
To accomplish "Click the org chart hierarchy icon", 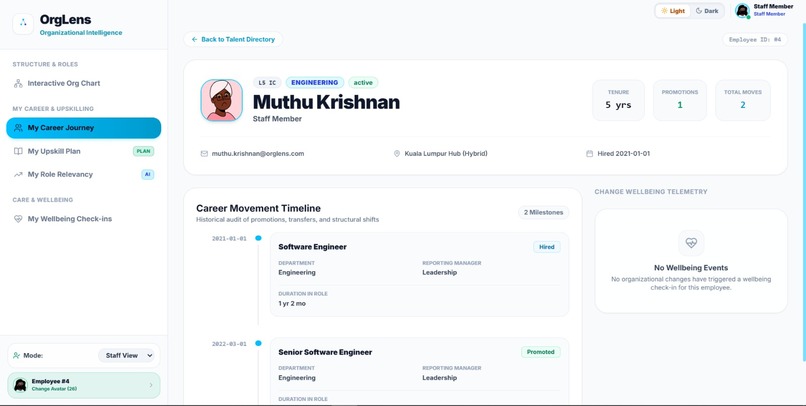I will (18, 83).
